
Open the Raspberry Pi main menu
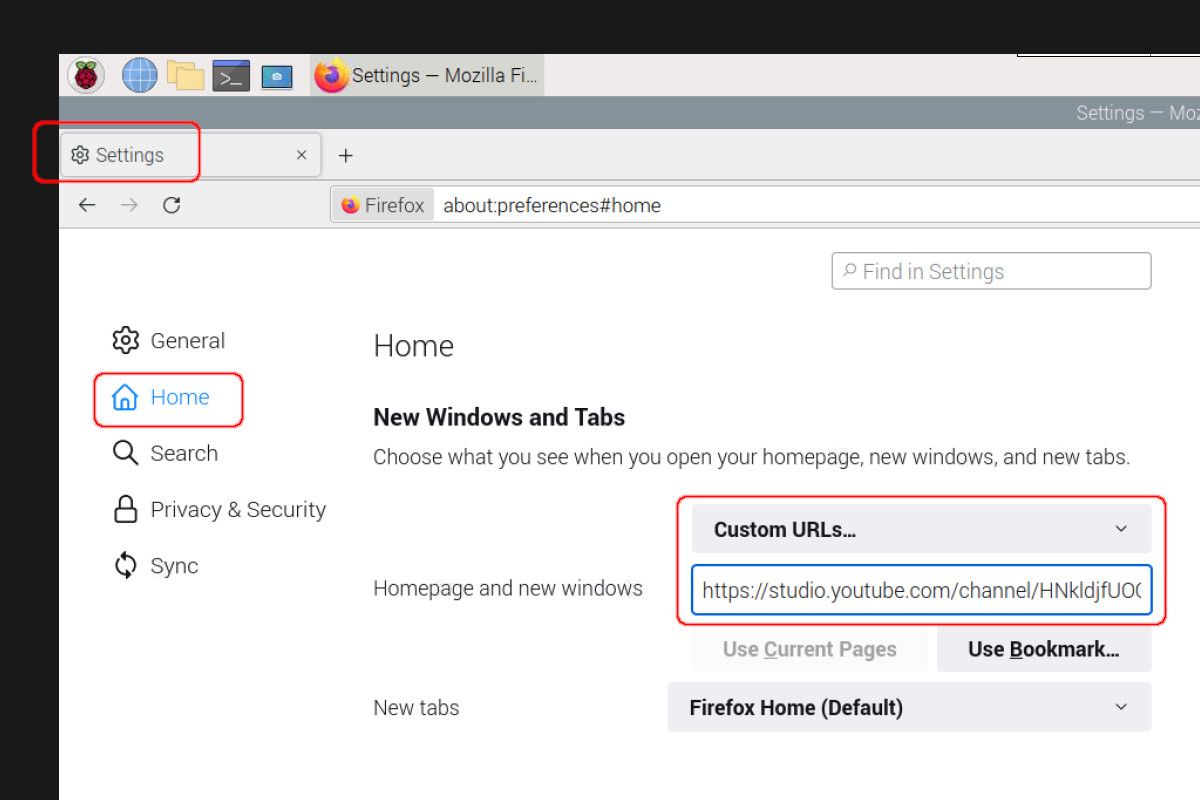click(x=86, y=76)
